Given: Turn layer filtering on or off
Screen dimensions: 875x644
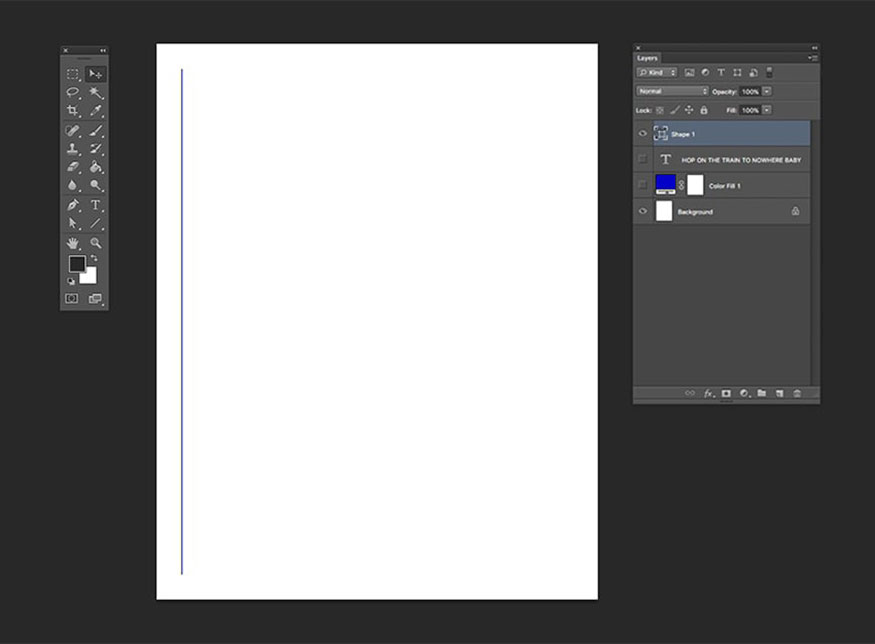Looking at the screenshot, I should [x=769, y=72].
